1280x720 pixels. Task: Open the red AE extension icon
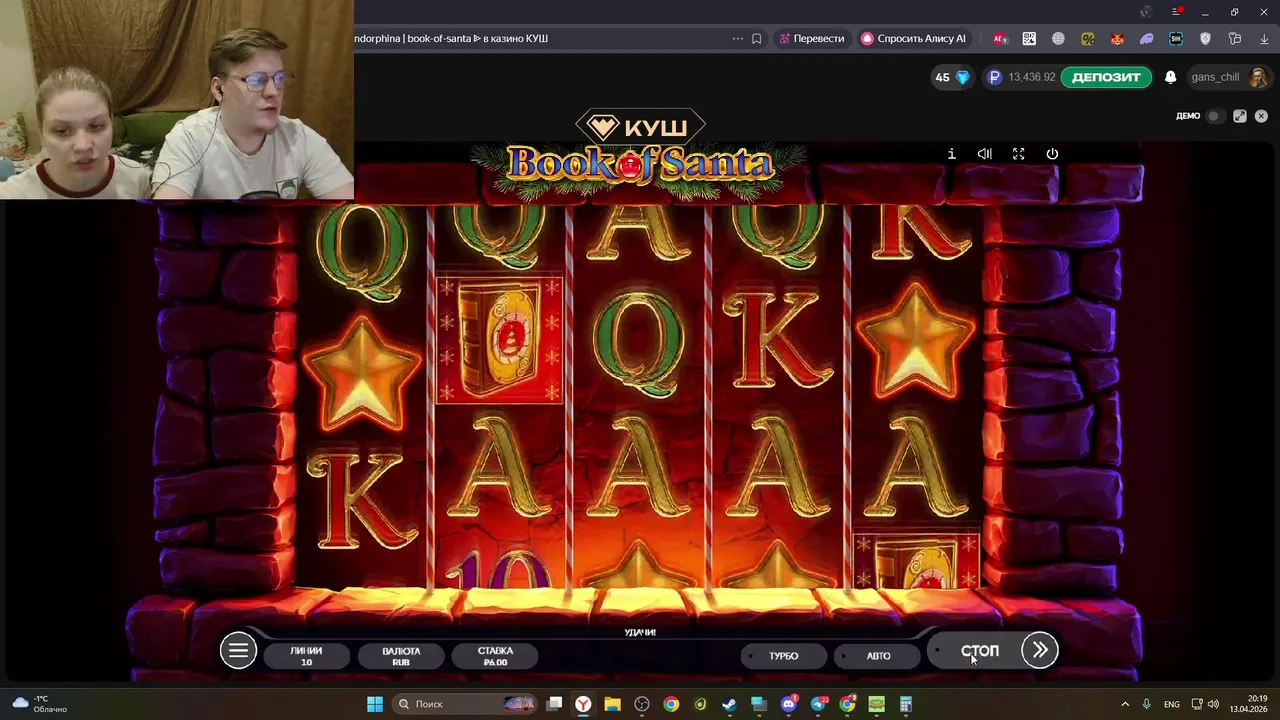(x=1000, y=38)
